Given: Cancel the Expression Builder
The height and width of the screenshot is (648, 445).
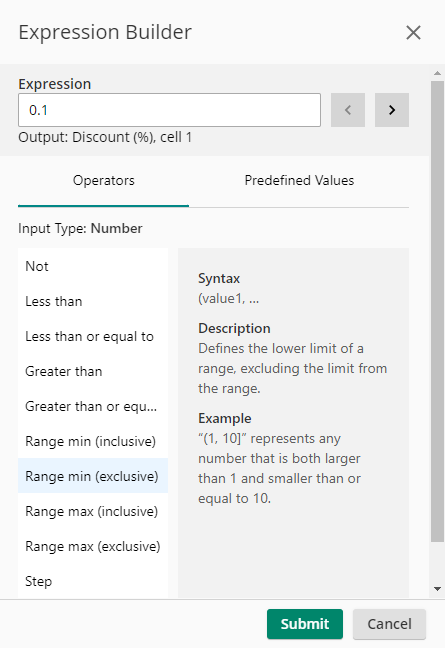Looking at the screenshot, I should [x=389, y=624].
